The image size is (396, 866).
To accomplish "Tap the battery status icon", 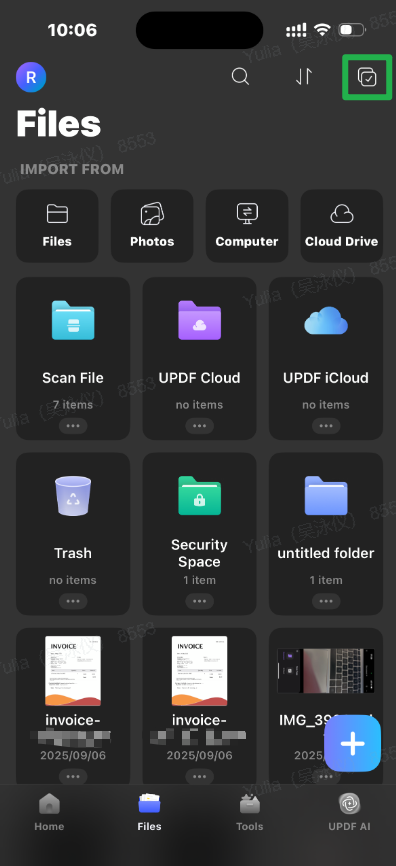I will click(x=352, y=29).
